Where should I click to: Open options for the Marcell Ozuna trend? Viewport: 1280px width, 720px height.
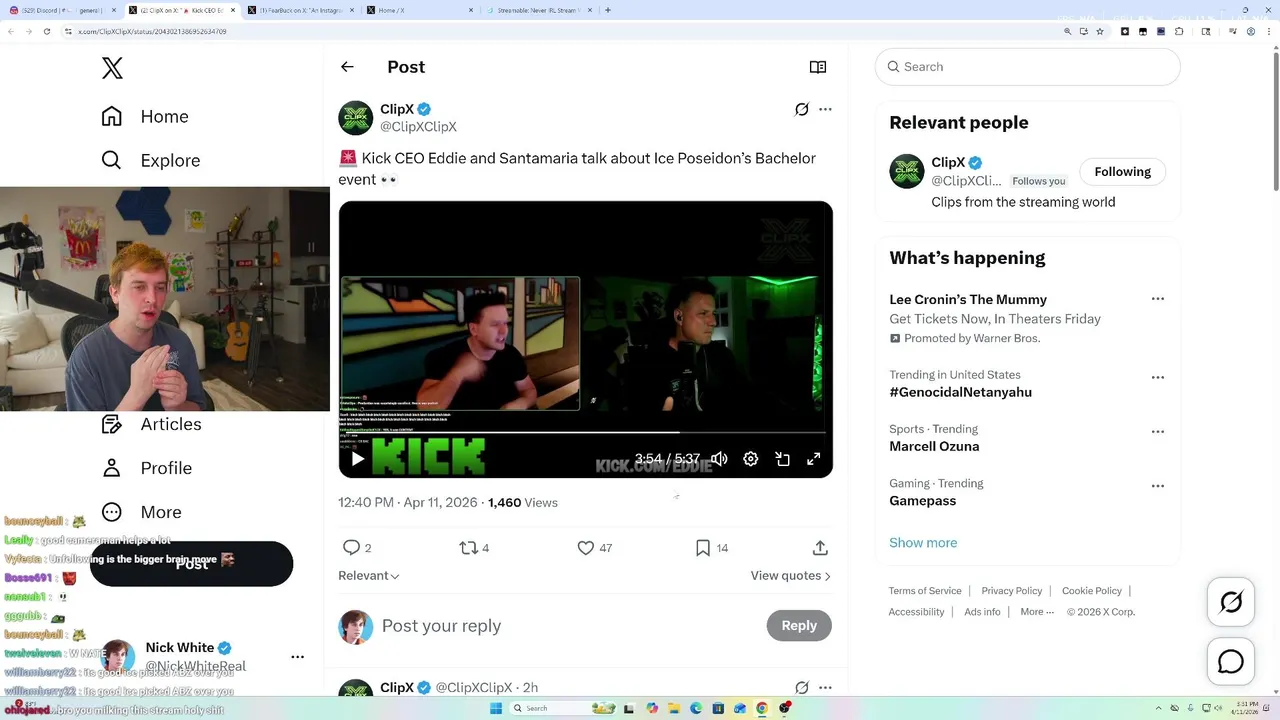1157,432
